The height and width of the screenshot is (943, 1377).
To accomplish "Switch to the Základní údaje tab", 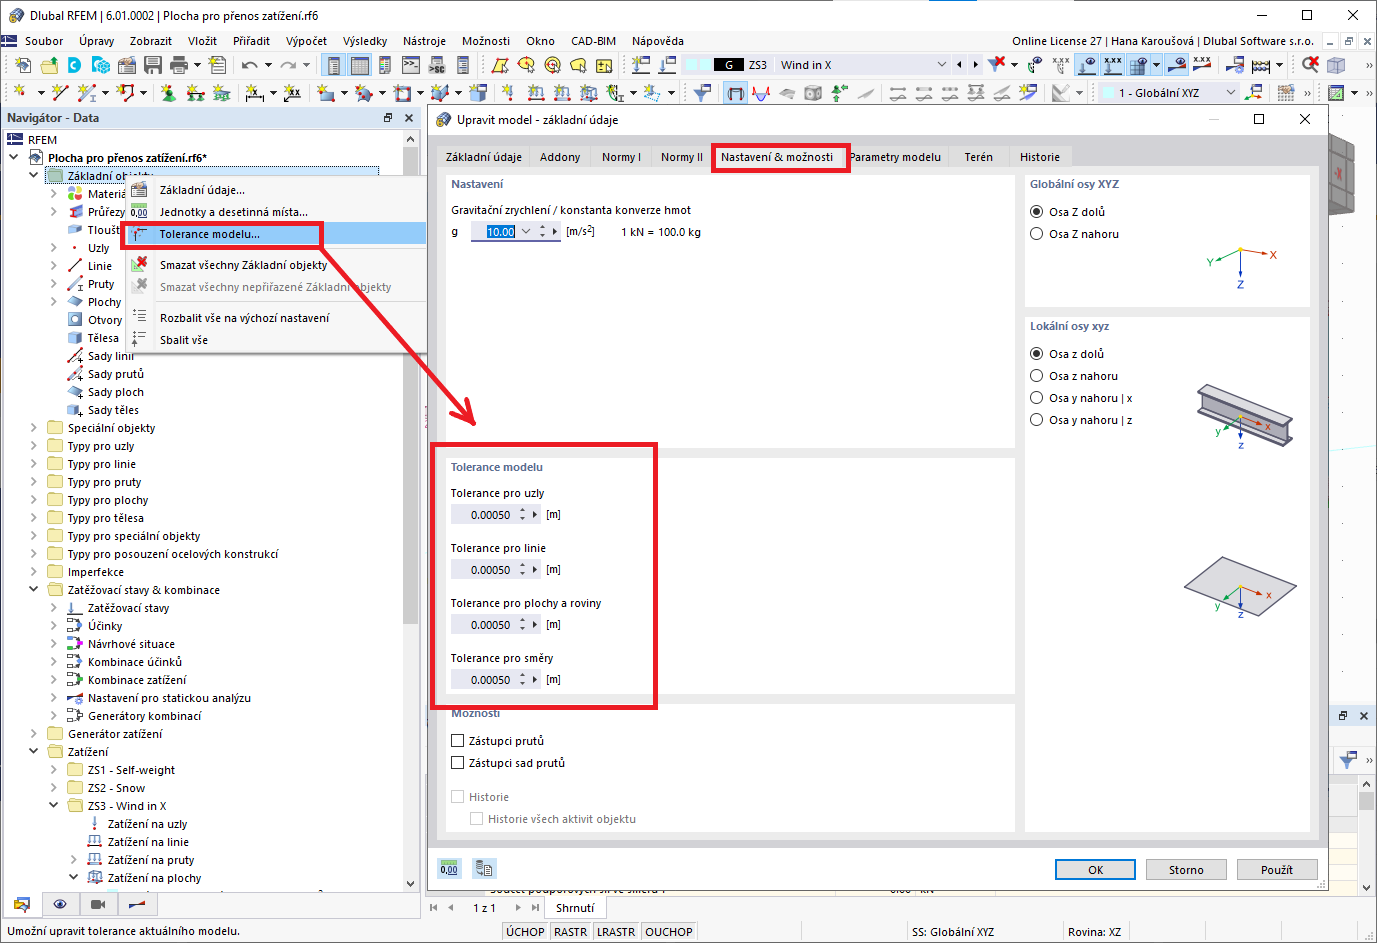I will pos(484,157).
